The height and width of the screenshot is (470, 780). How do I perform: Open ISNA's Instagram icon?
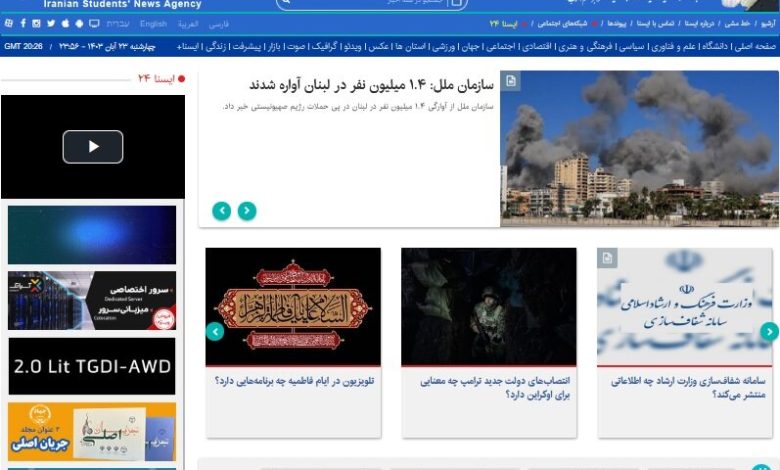[x=36, y=23]
